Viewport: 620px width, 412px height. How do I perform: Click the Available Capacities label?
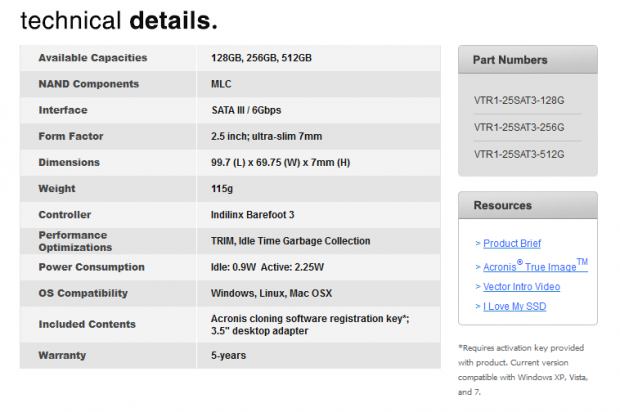pos(93,58)
